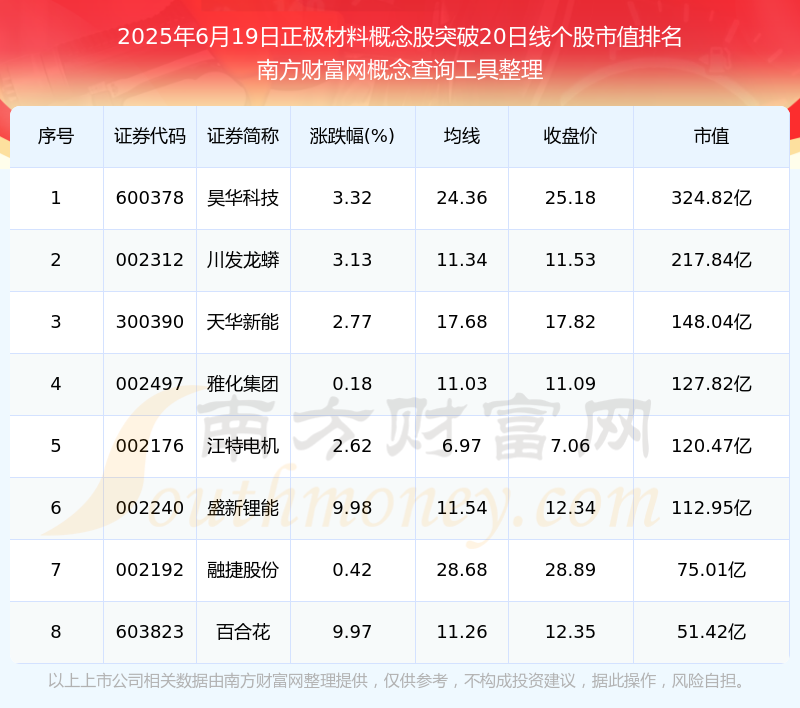
Task: Click closing price 11.53
Action: [x=570, y=260]
